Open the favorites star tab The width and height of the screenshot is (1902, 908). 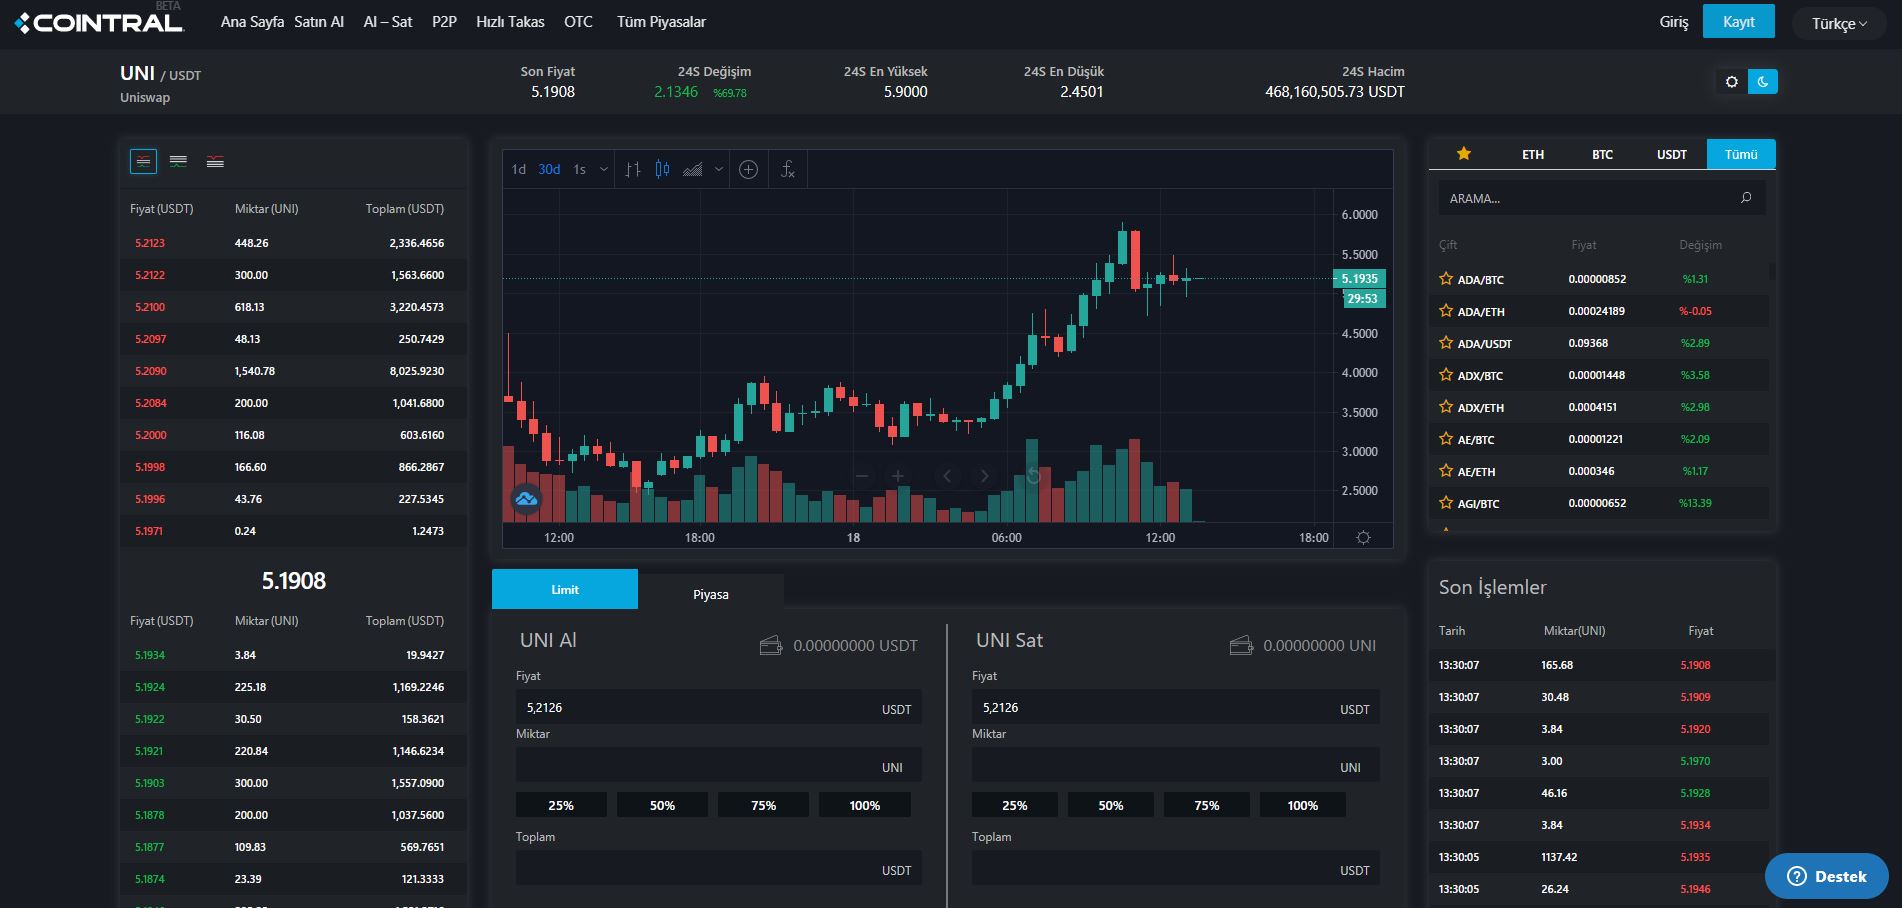[x=1464, y=154]
